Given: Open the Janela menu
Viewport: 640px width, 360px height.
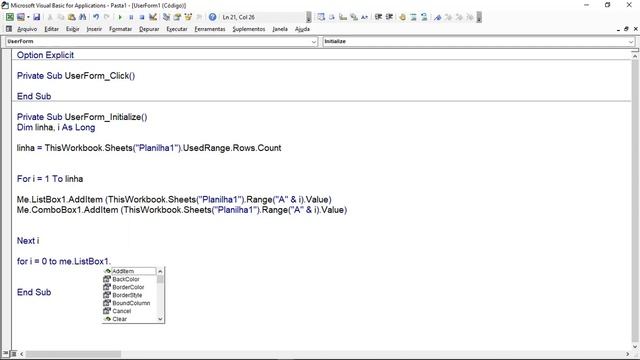Looking at the screenshot, I should pyautogui.click(x=280, y=29).
